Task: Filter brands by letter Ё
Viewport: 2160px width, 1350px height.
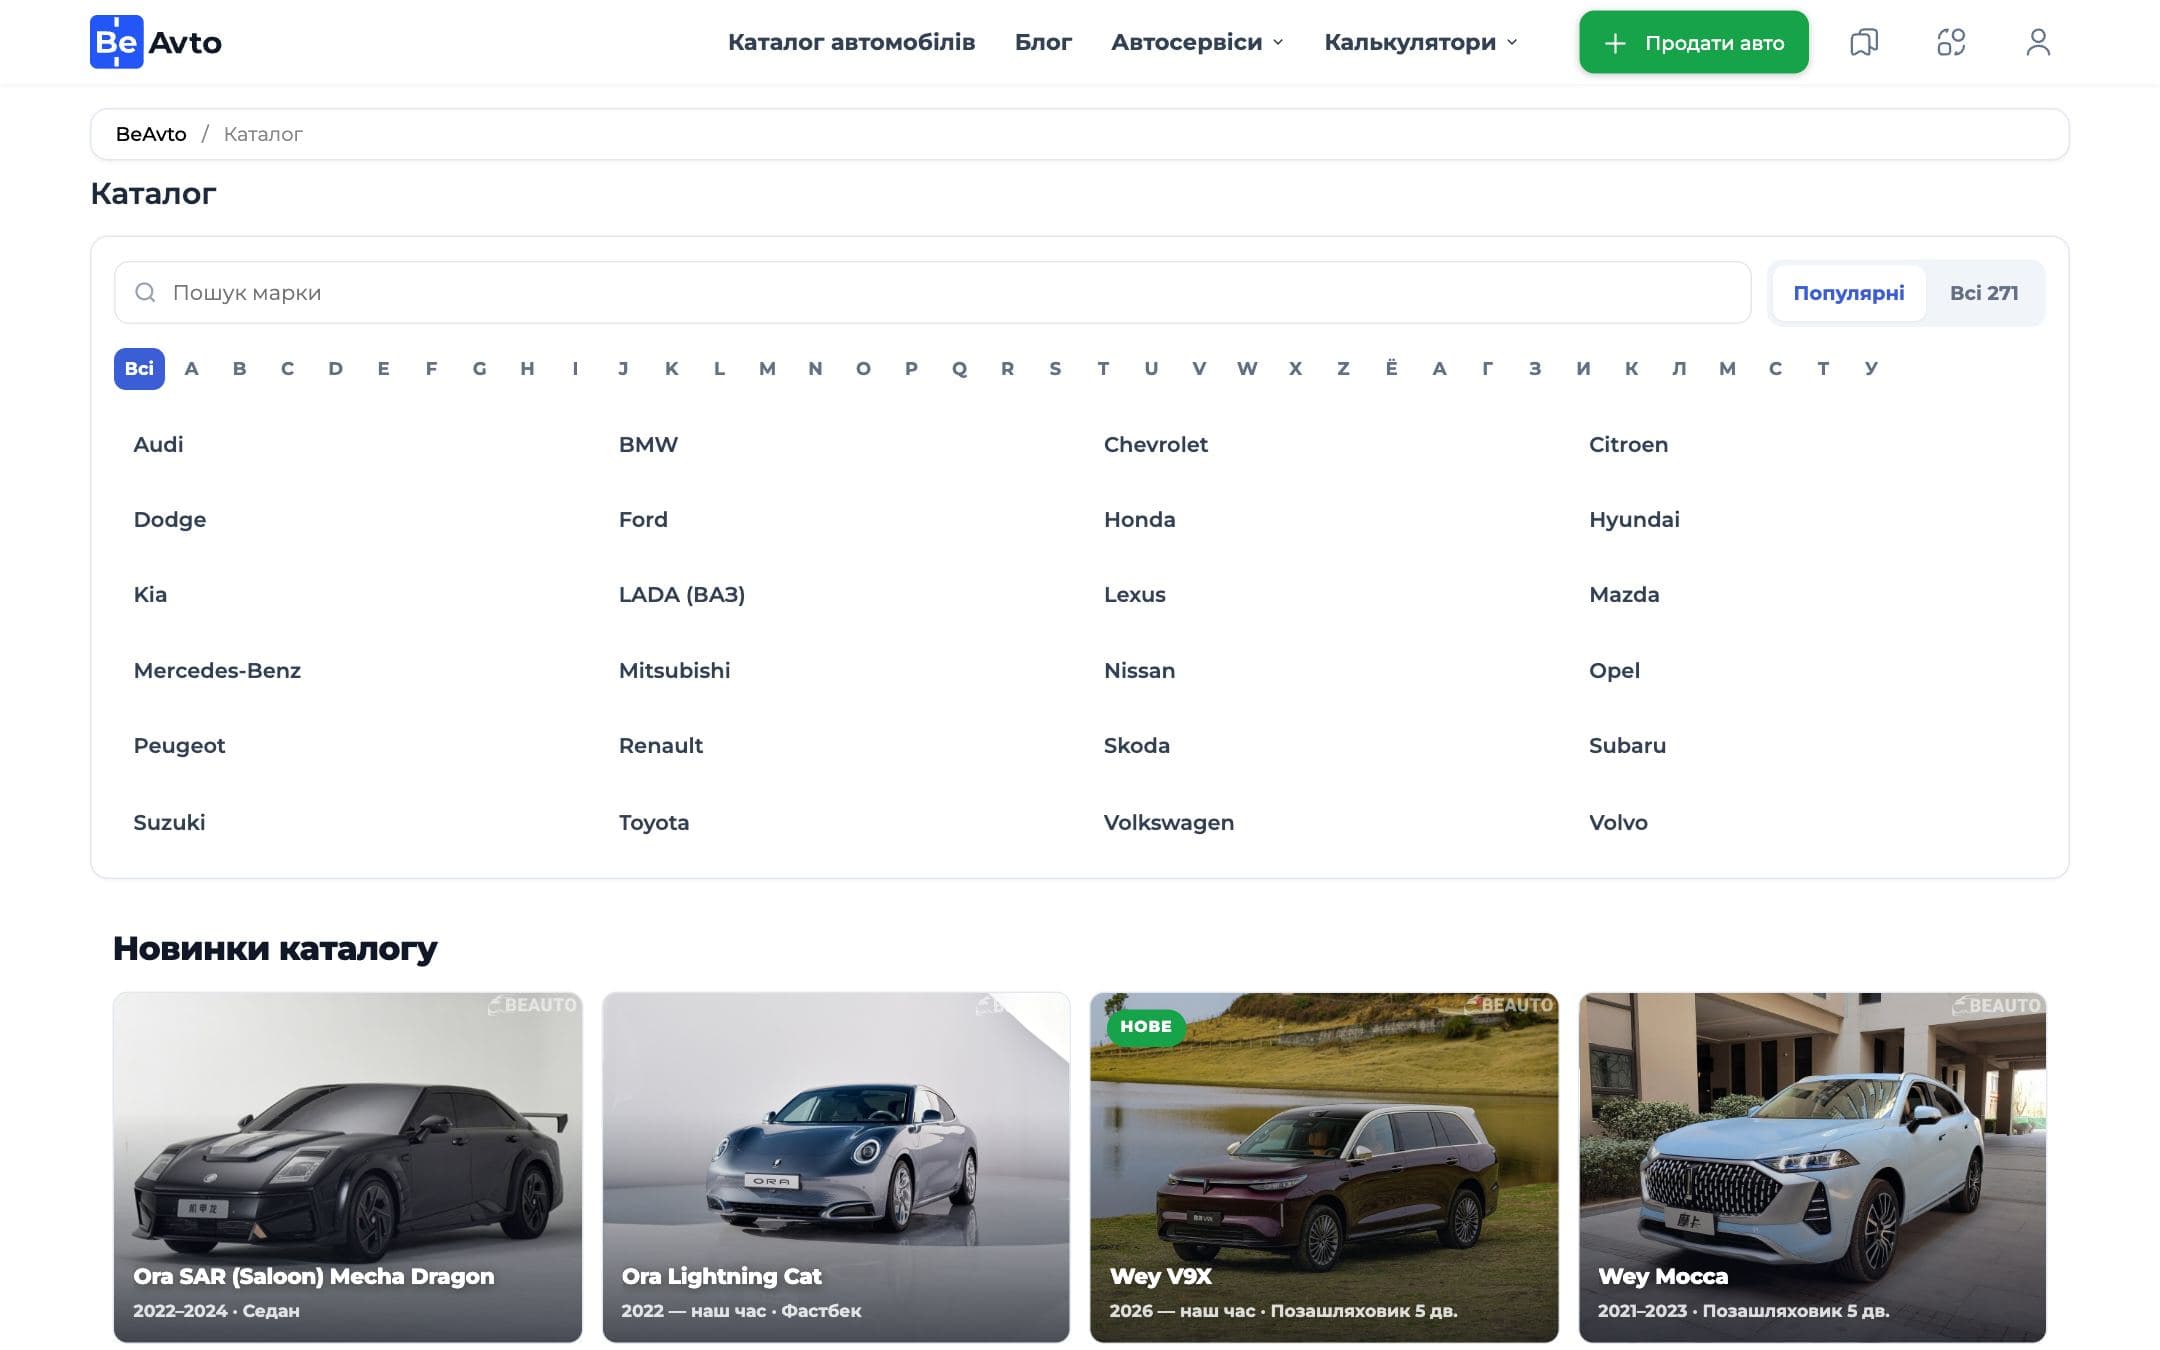Action: click(x=1391, y=368)
